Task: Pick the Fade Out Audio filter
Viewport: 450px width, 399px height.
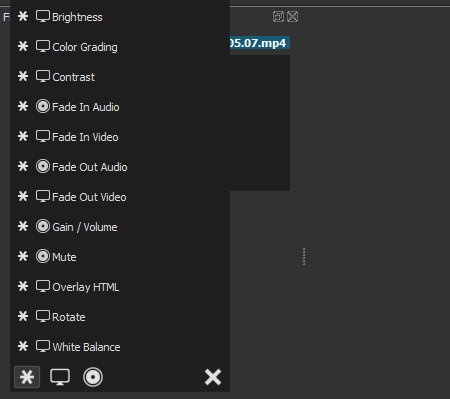Action: click(120, 167)
